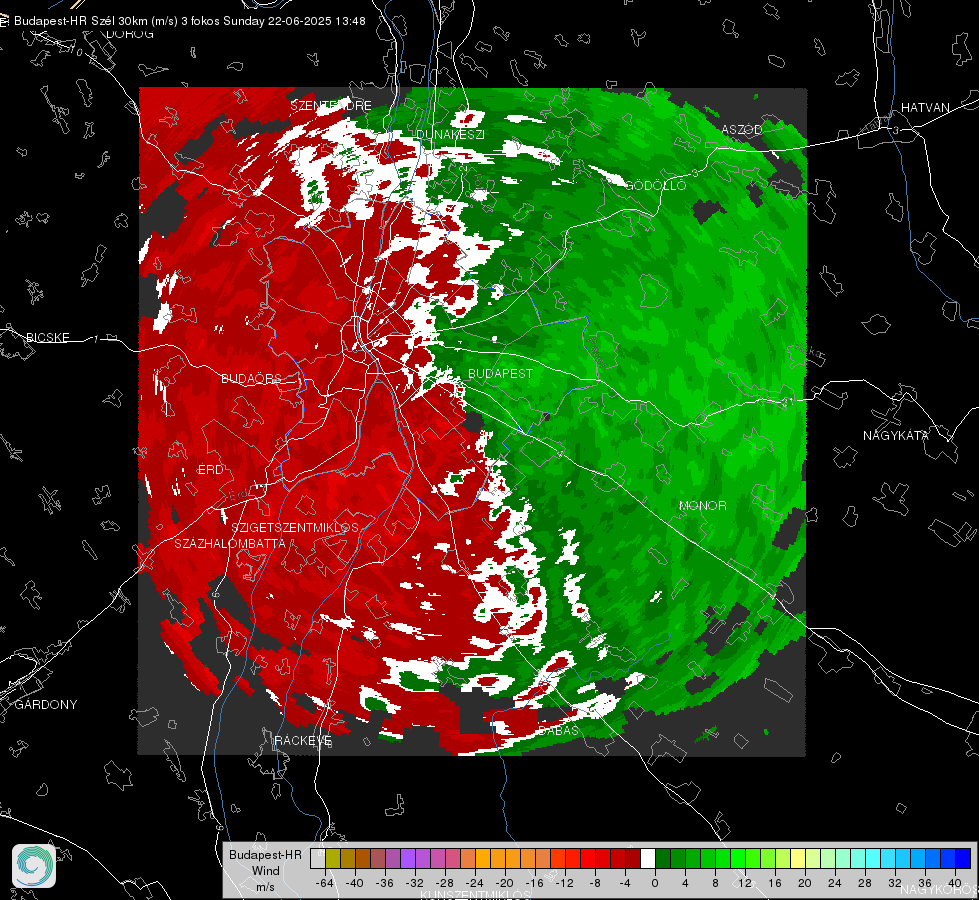Click the m/s unit label in the legend
Viewport: 979px width, 900px height.
click(265, 887)
